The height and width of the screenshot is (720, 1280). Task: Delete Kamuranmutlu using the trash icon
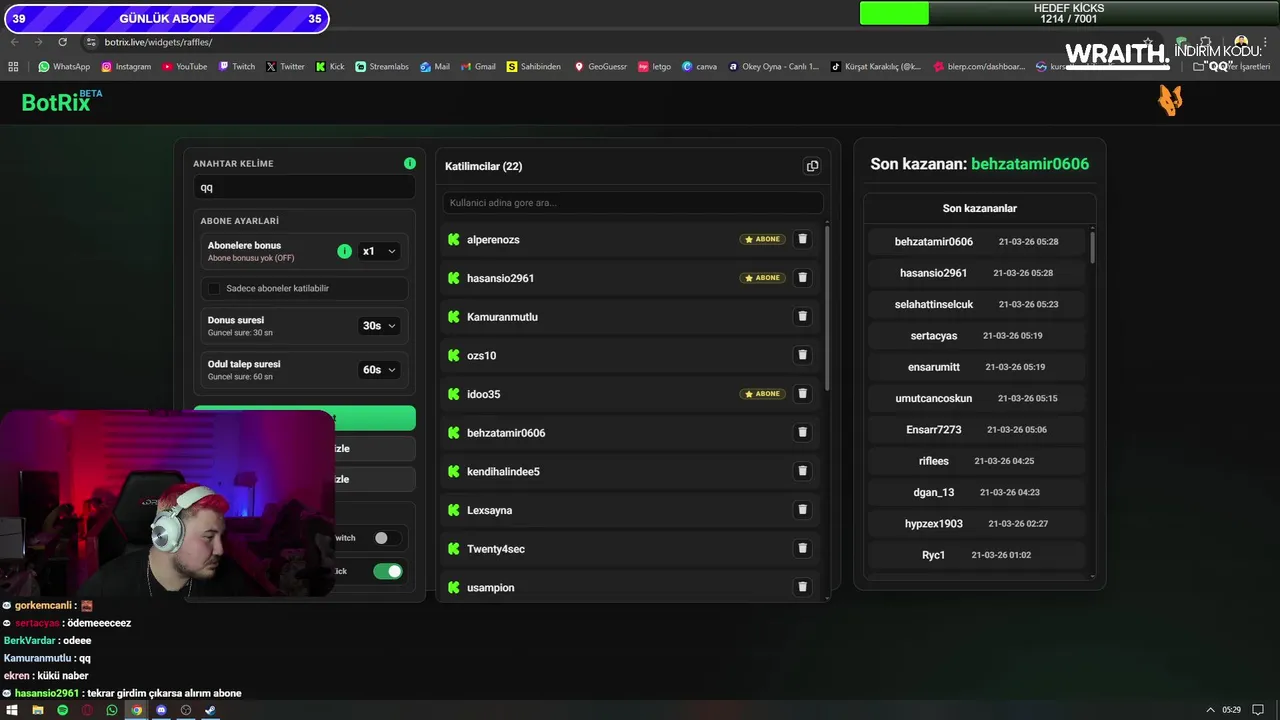tap(802, 317)
